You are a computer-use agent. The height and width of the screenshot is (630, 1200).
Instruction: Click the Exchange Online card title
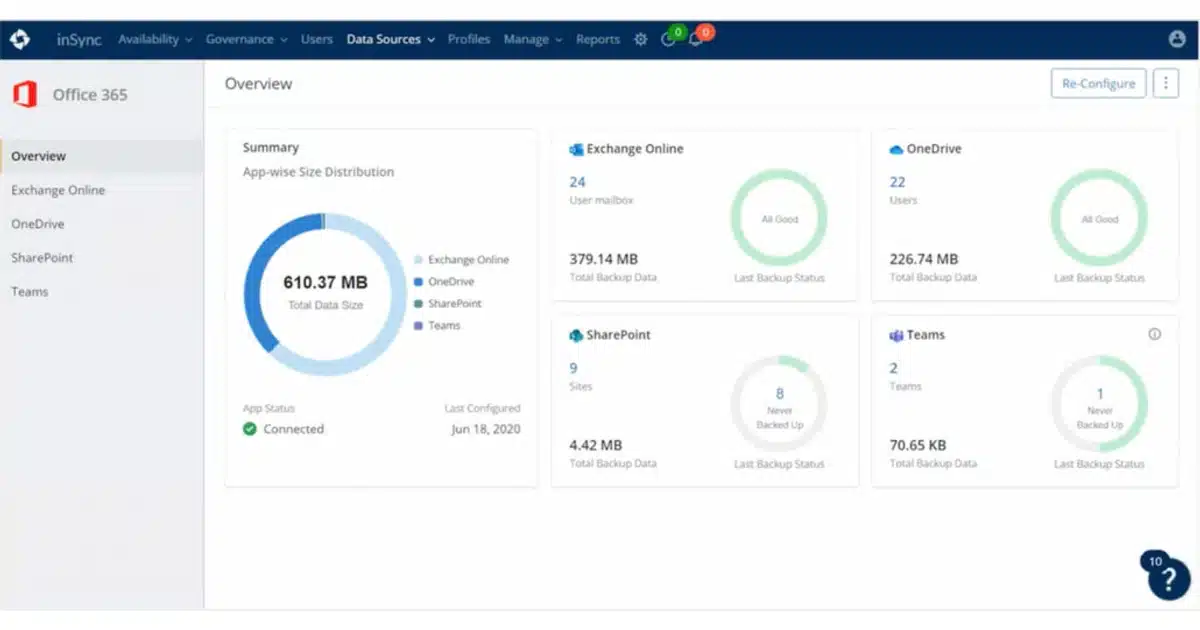pos(635,149)
